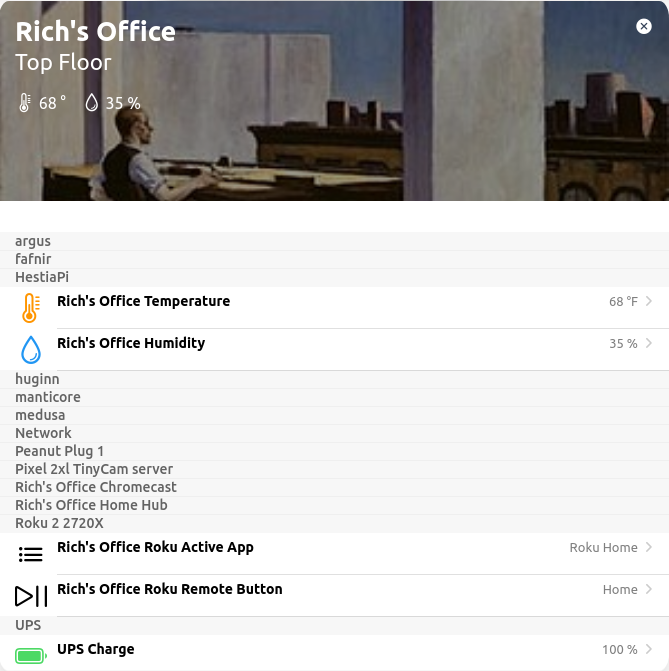Close the Rich's Office panel
Image resolution: width=669 pixels, height=671 pixels.
pos(644,27)
